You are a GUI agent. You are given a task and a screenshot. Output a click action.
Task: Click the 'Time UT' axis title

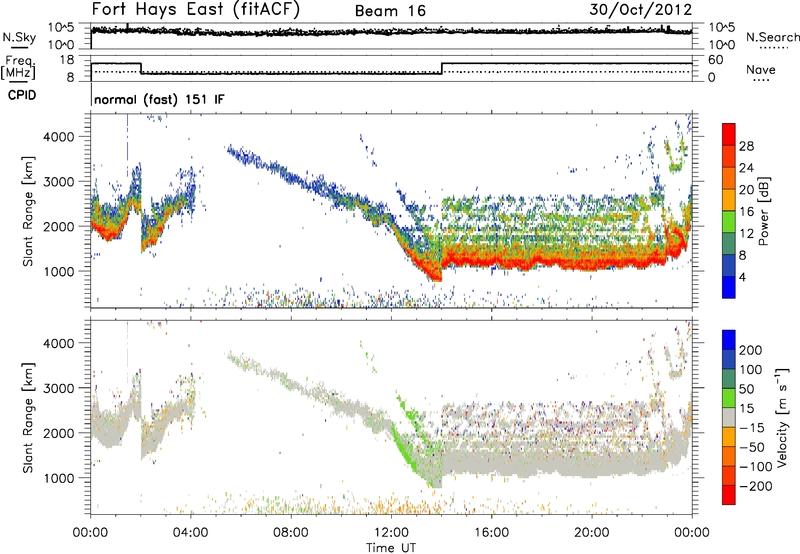pyautogui.click(x=391, y=548)
